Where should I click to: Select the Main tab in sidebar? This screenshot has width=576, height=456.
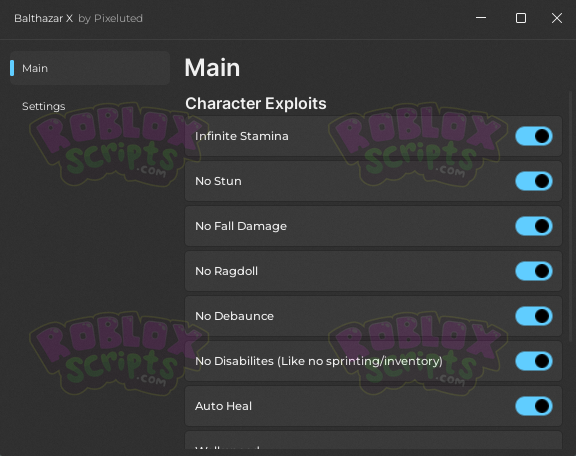[x=90, y=68]
